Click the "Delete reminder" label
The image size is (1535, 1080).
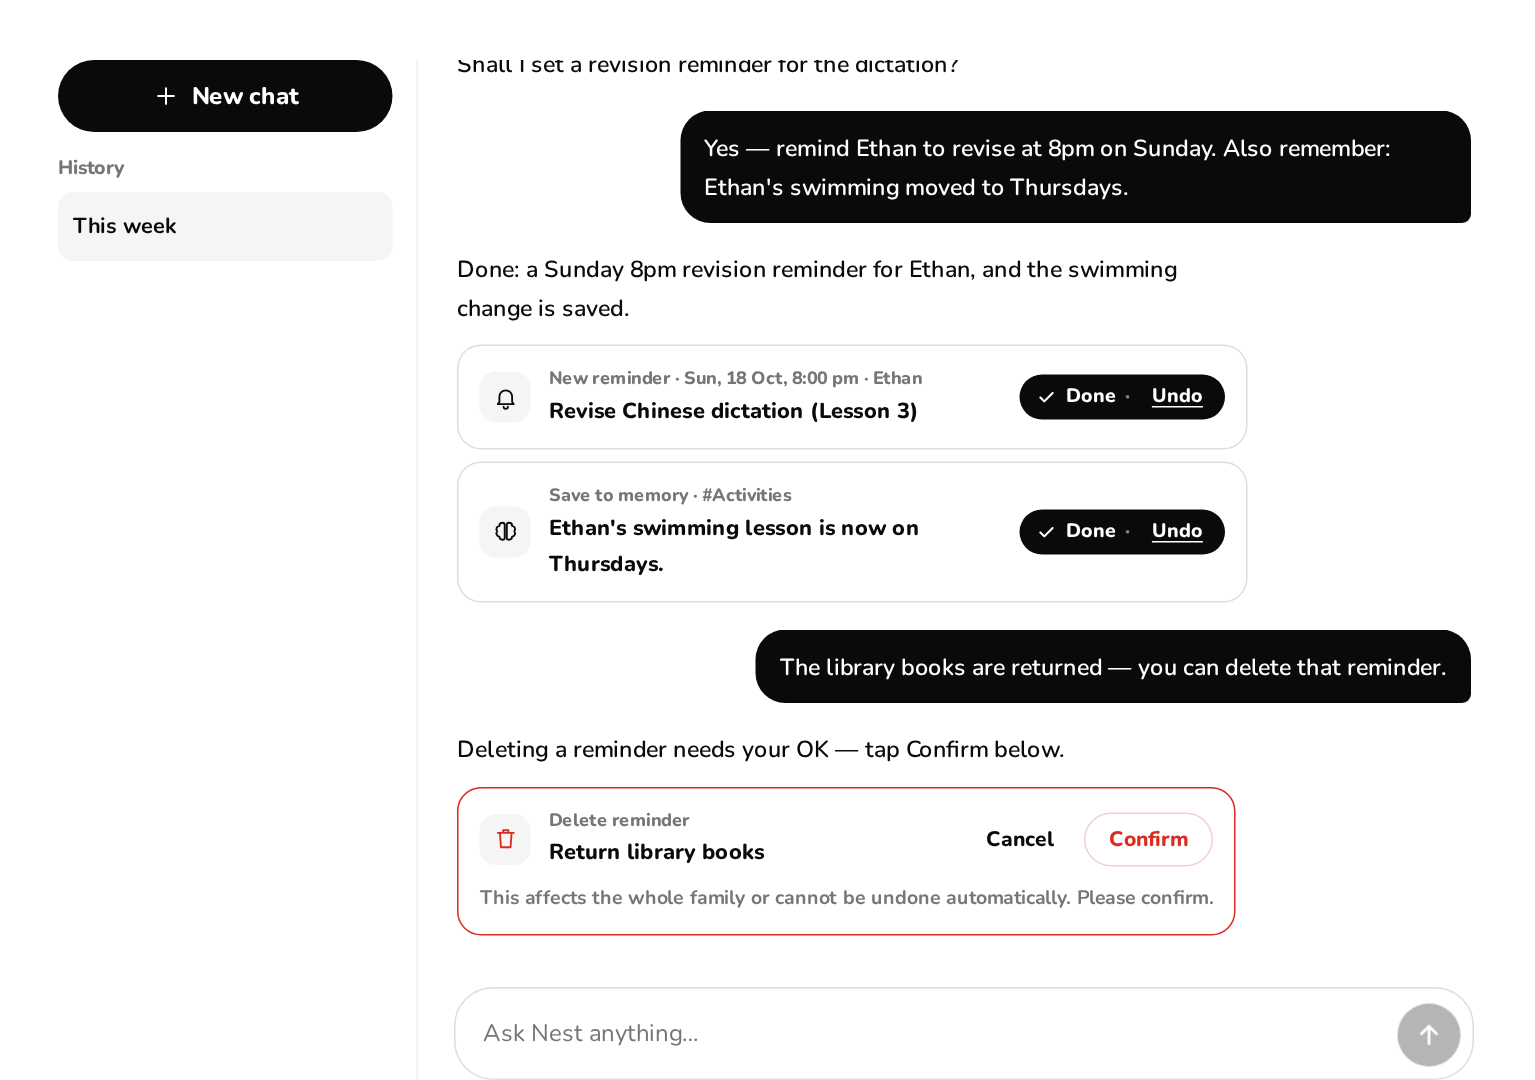pos(619,820)
